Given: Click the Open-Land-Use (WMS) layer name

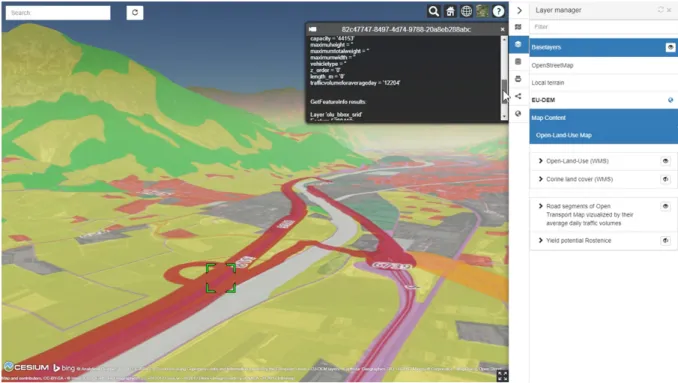Looking at the screenshot, I should [577, 161].
